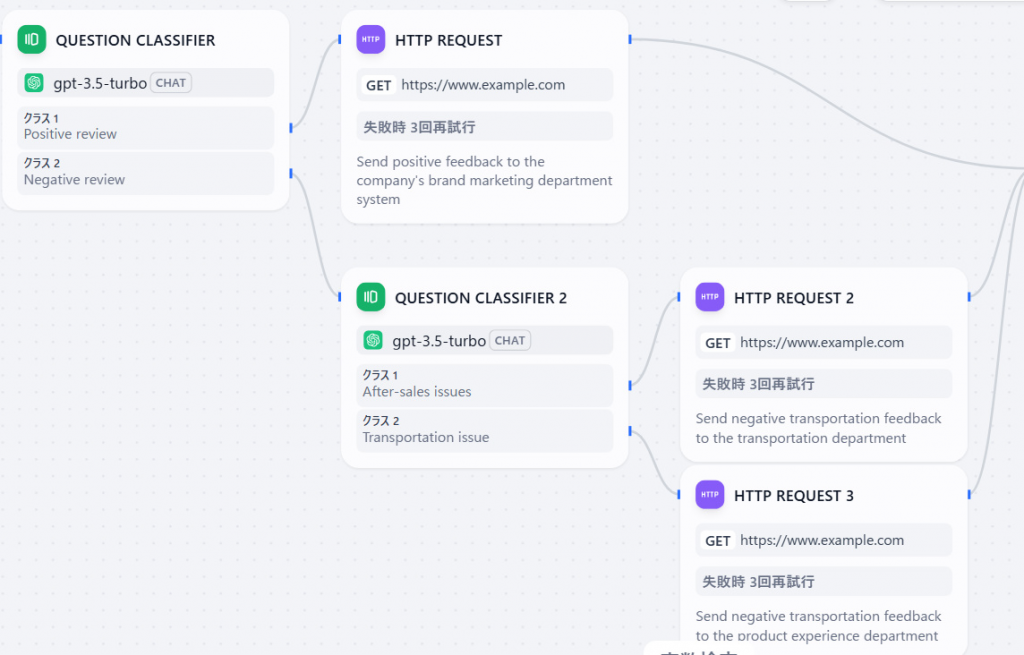This screenshot has height=655, width=1024.
Task: Select the After-sales issues class
Action: [485, 385]
